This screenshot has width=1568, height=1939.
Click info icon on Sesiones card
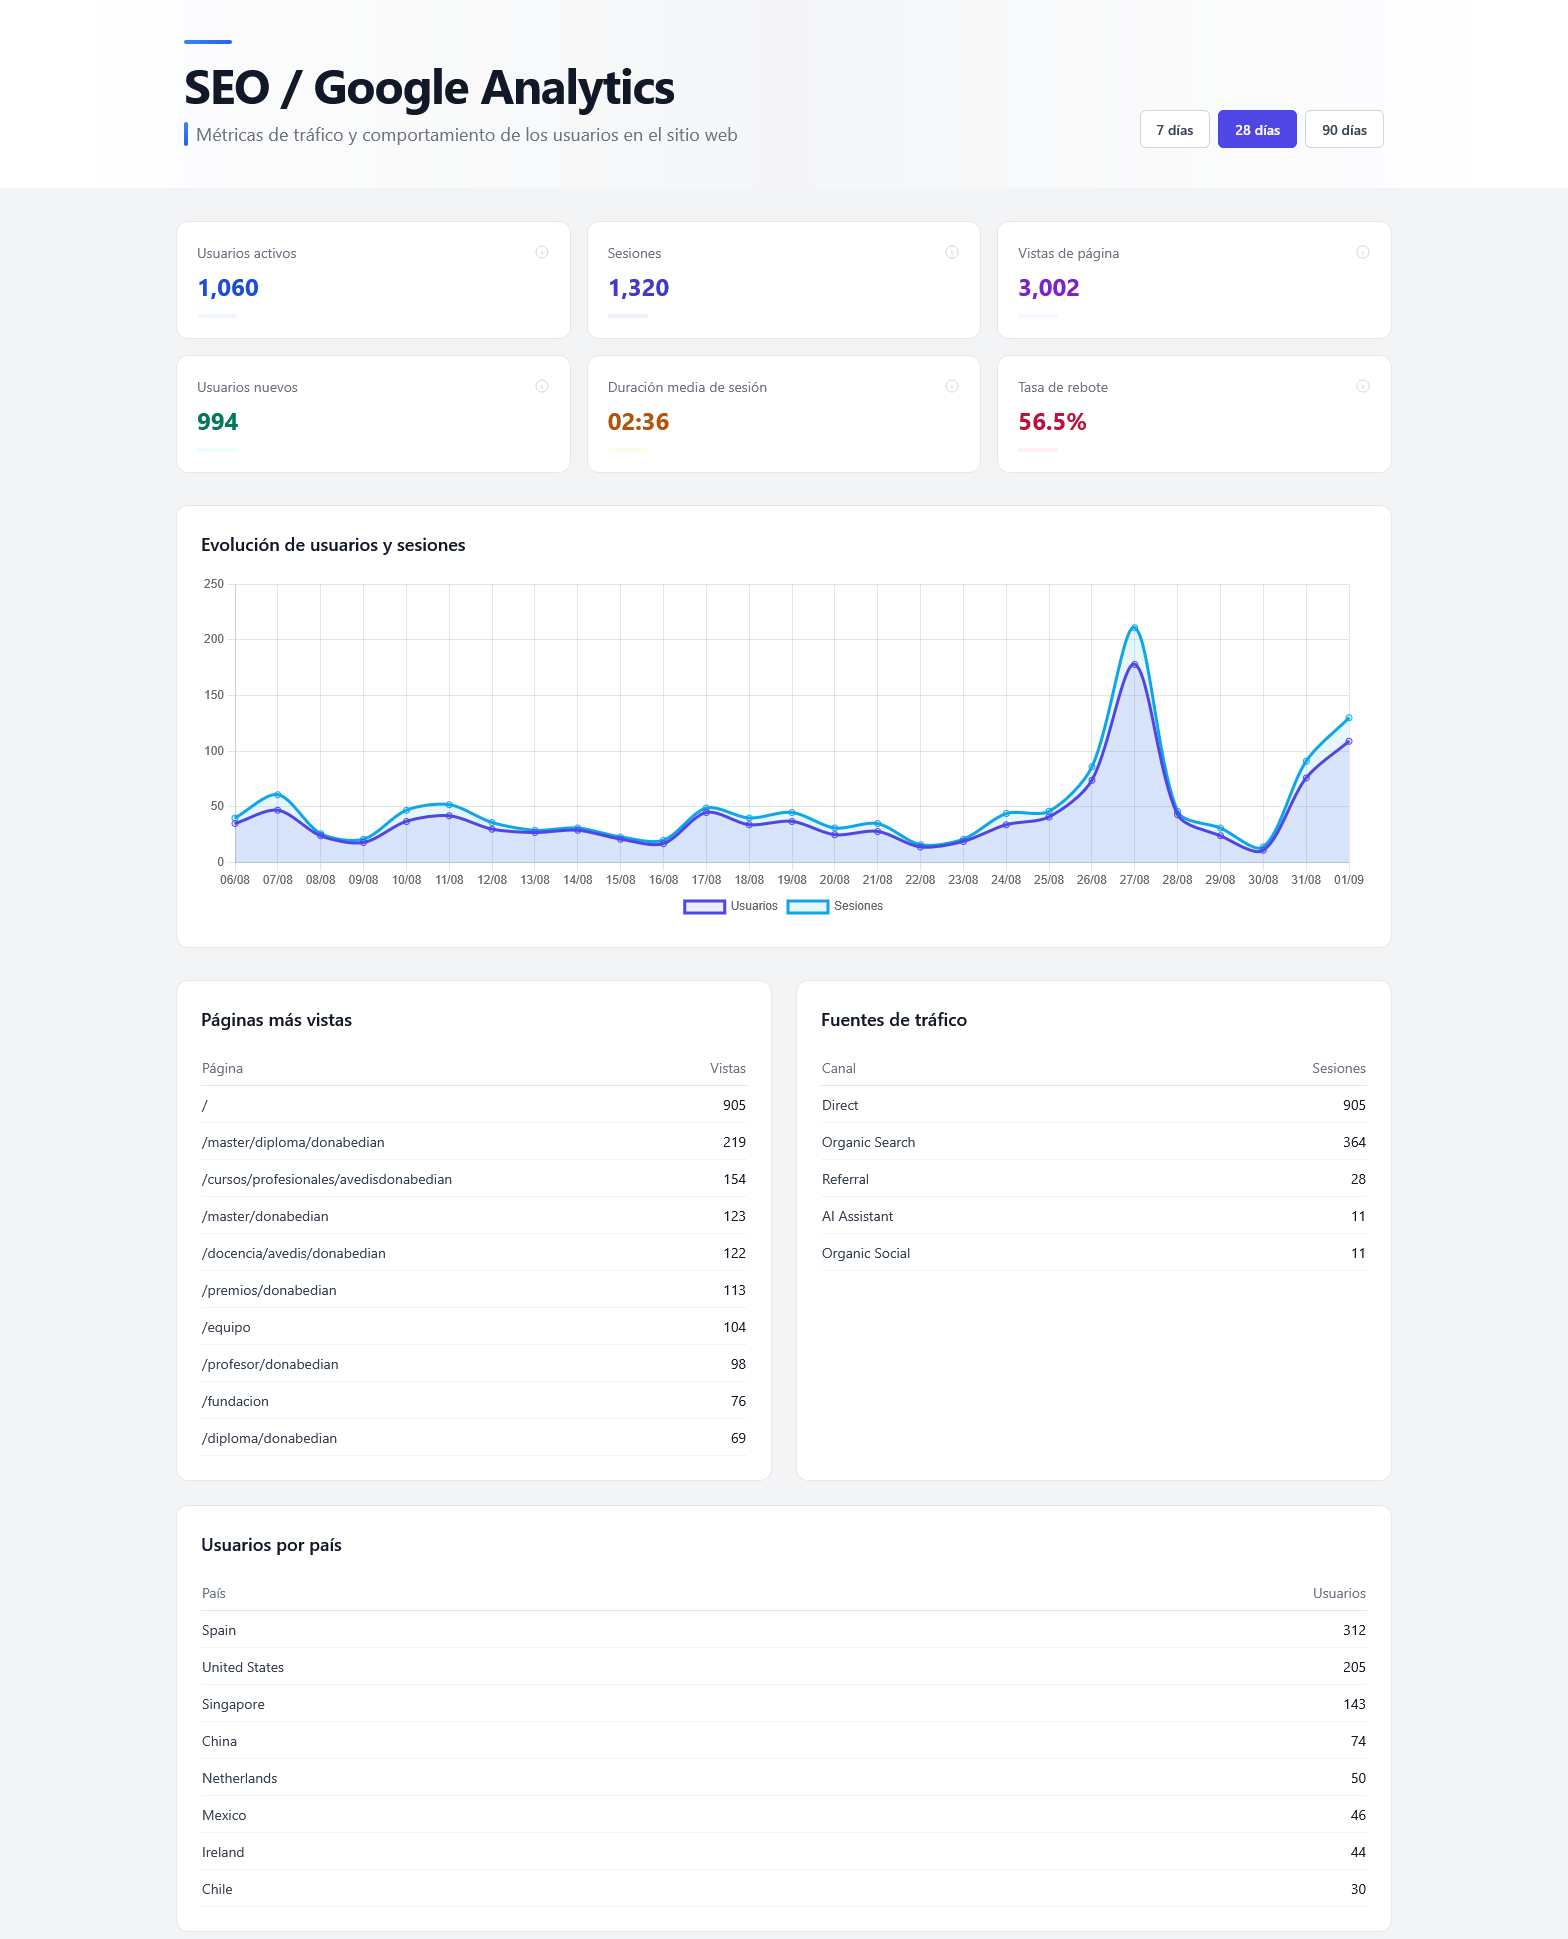(x=952, y=252)
